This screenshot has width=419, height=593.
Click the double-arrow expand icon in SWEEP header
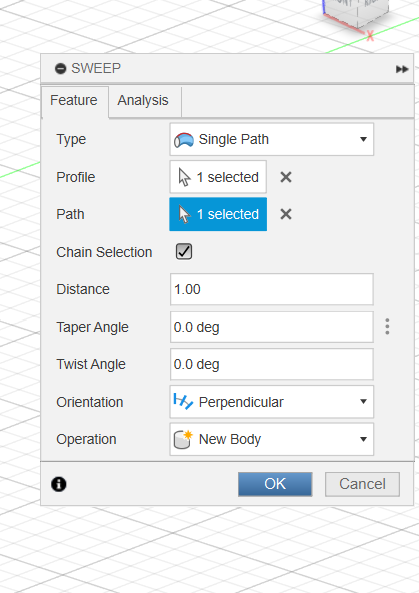tap(402, 69)
